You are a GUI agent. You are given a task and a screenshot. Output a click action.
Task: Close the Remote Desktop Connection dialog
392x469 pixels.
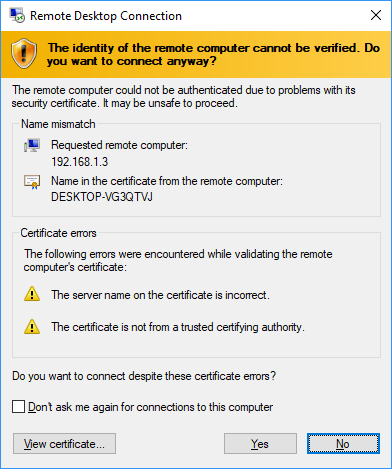pos(376,15)
